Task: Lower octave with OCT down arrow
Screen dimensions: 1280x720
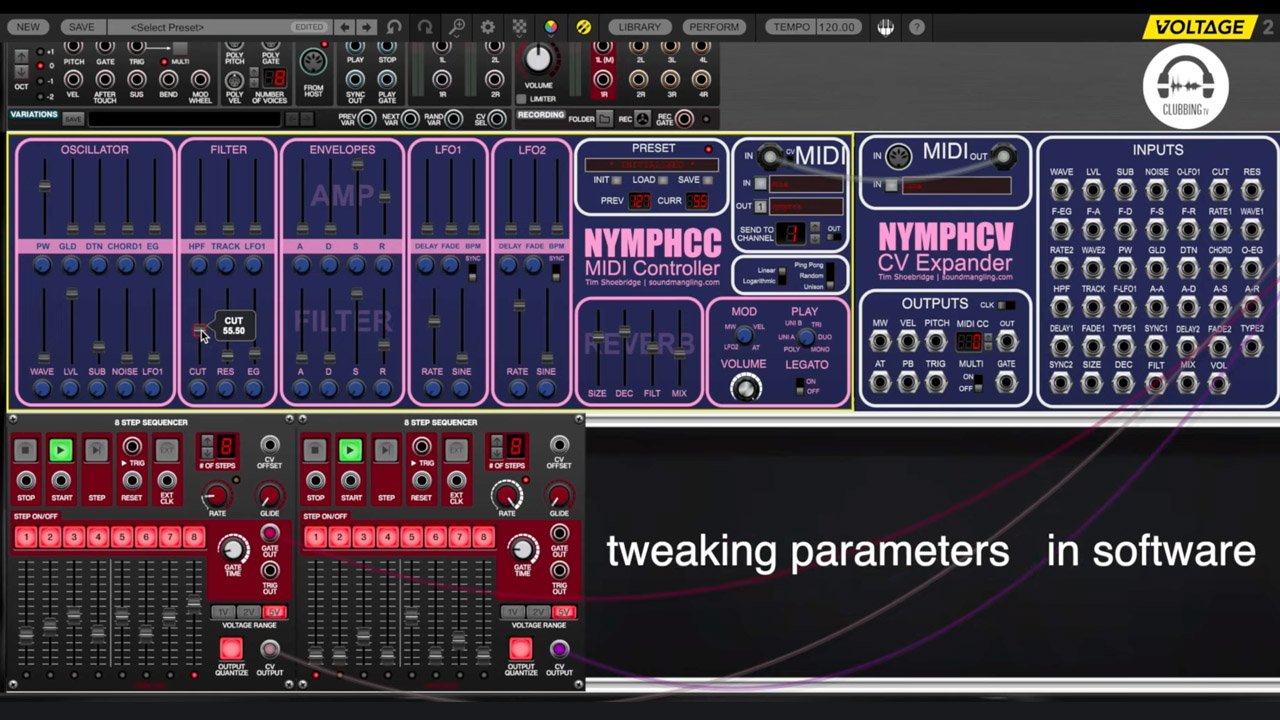Action: 21,71
